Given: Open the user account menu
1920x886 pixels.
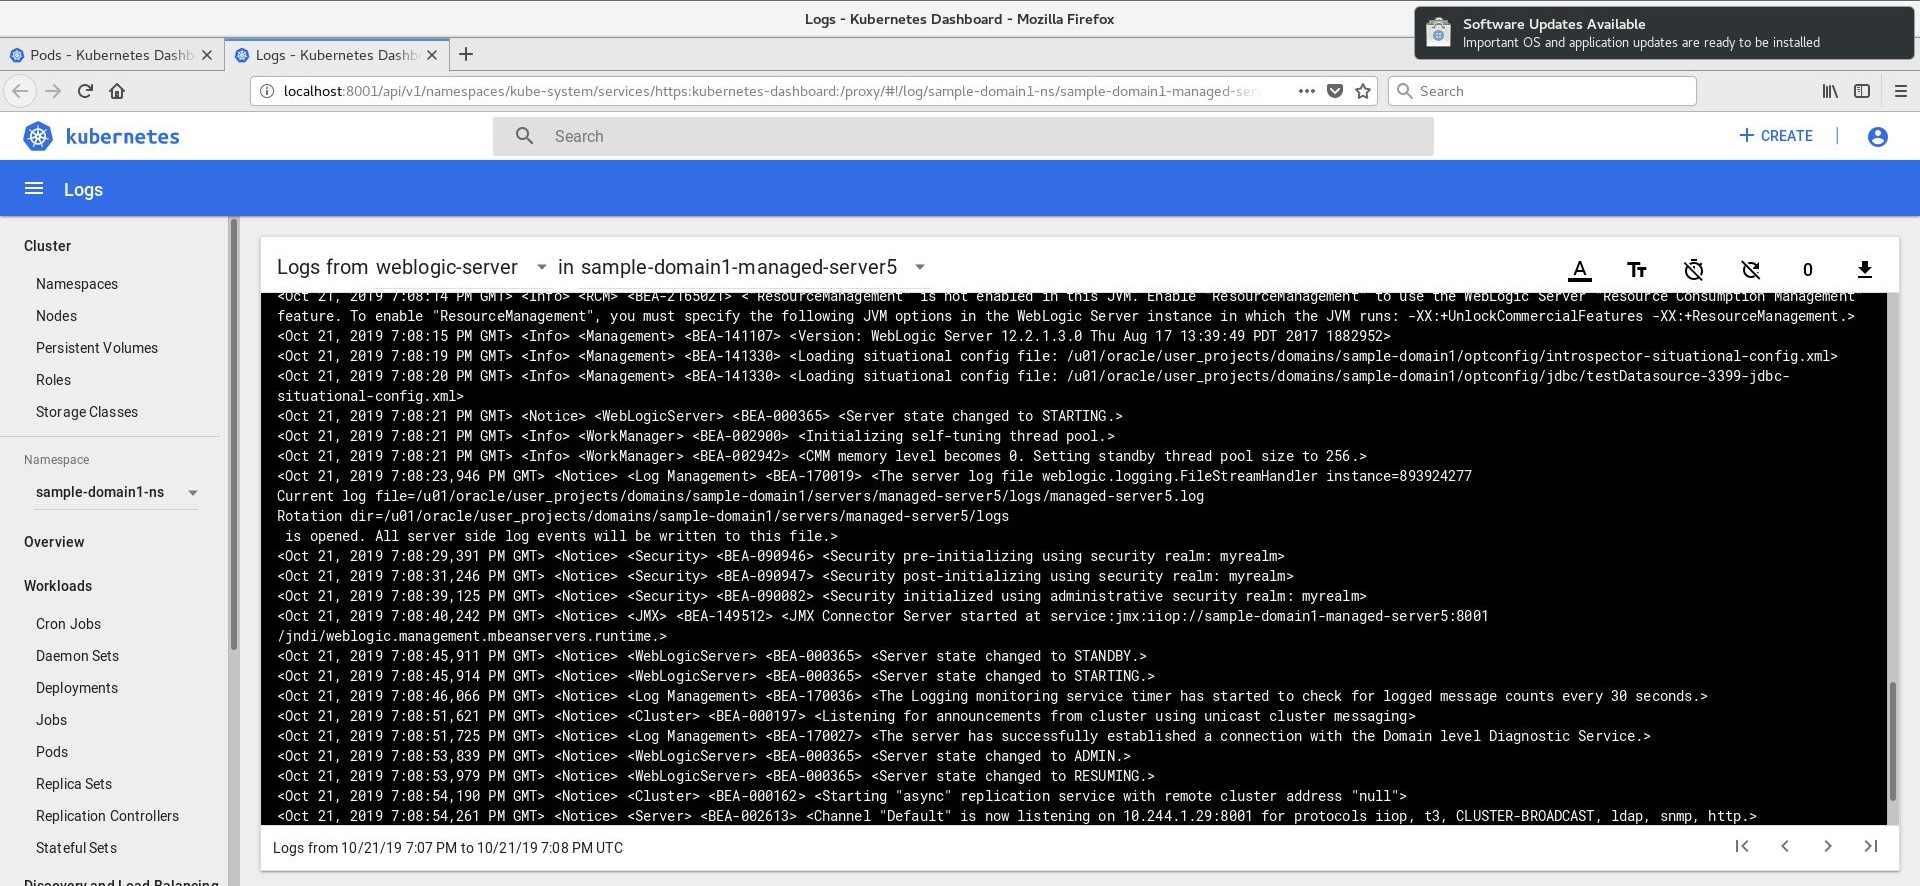Looking at the screenshot, I should (x=1878, y=136).
